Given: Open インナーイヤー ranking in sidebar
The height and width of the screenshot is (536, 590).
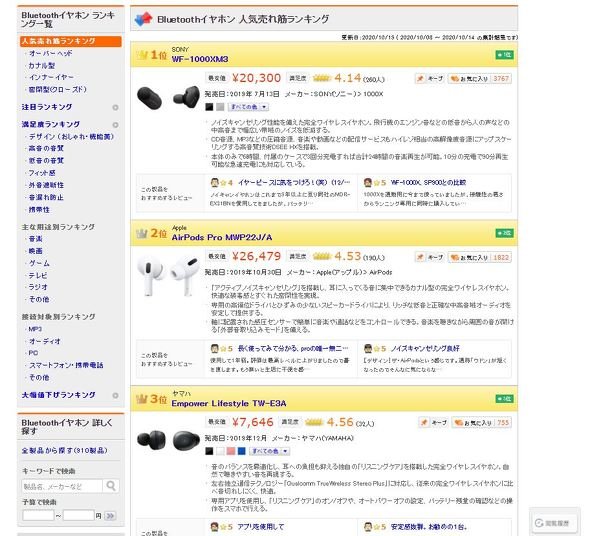Looking at the screenshot, I should coord(51,77).
